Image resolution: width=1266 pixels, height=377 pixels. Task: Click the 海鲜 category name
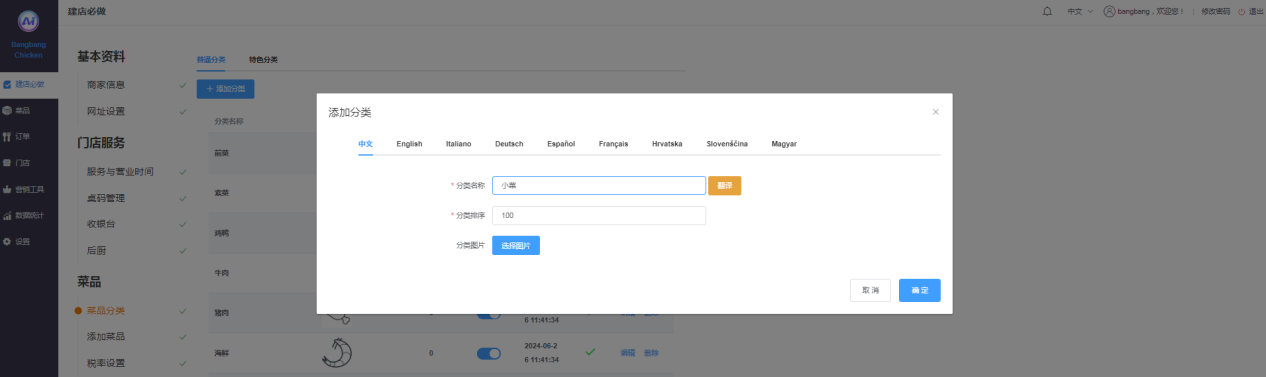point(221,353)
